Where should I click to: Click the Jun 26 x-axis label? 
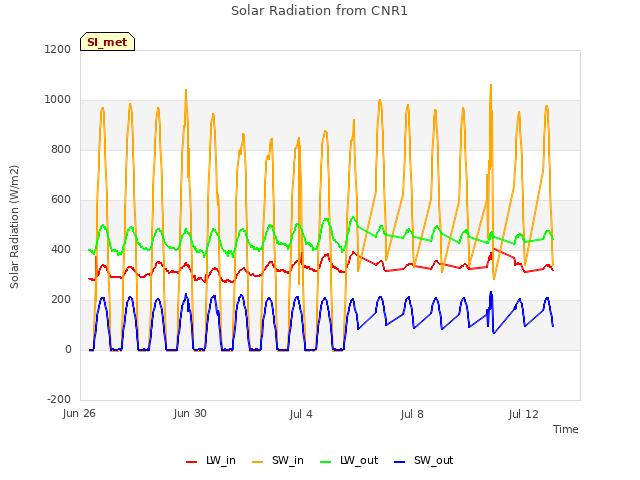coord(79,413)
